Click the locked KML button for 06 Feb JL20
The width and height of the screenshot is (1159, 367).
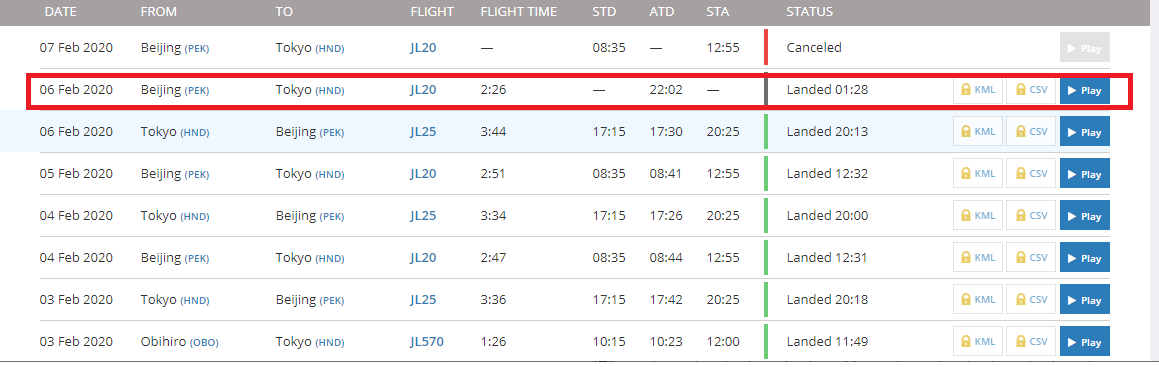click(x=977, y=91)
